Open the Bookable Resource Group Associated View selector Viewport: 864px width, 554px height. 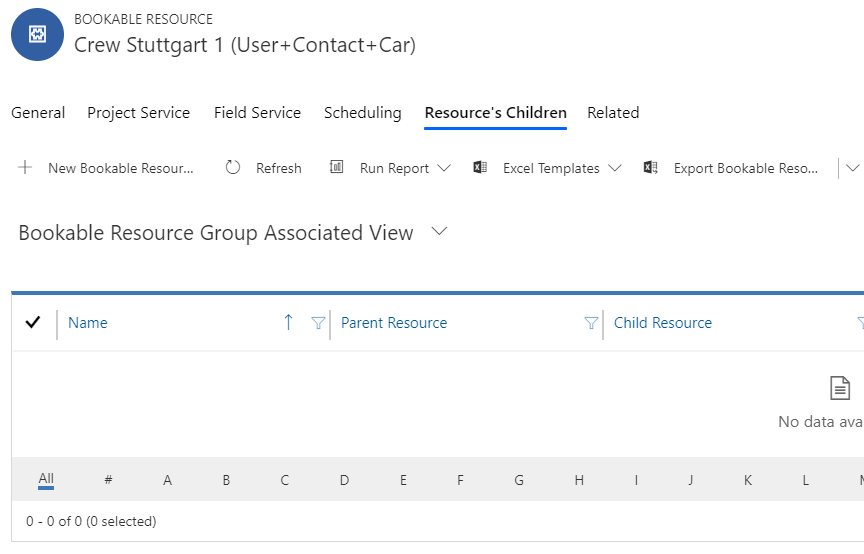point(439,231)
